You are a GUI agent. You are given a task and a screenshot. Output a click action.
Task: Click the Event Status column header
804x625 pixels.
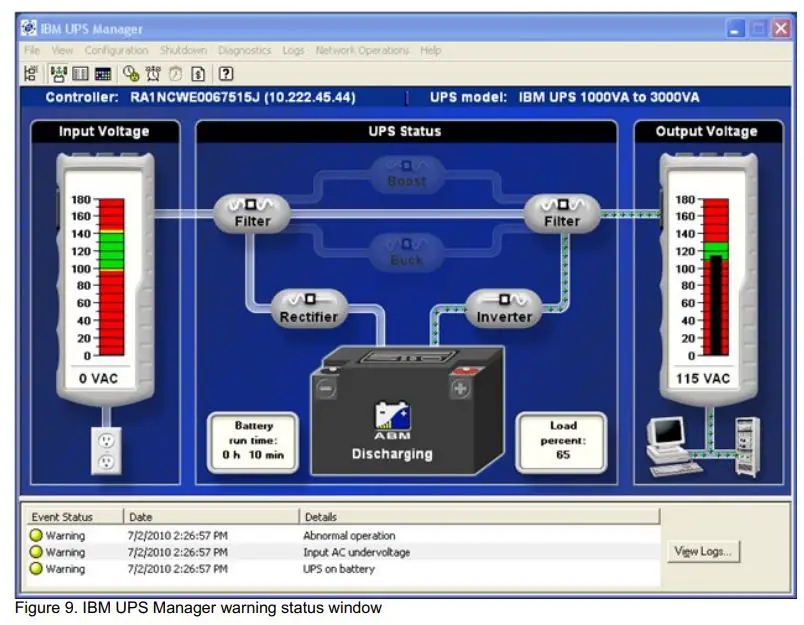pyautogui.click(x=75, y=516)
